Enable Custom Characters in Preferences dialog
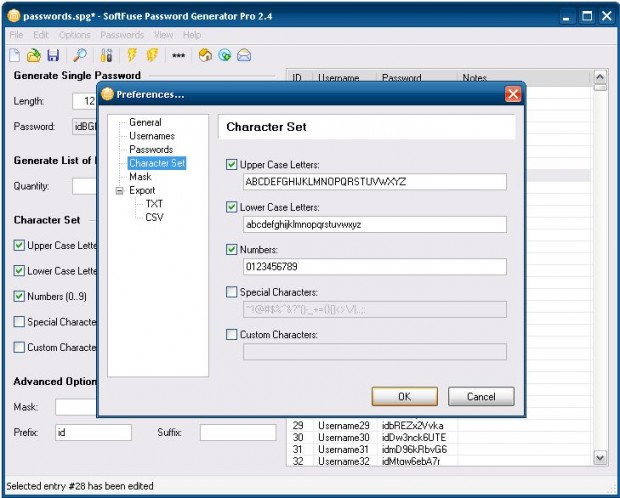 [231, 335]
